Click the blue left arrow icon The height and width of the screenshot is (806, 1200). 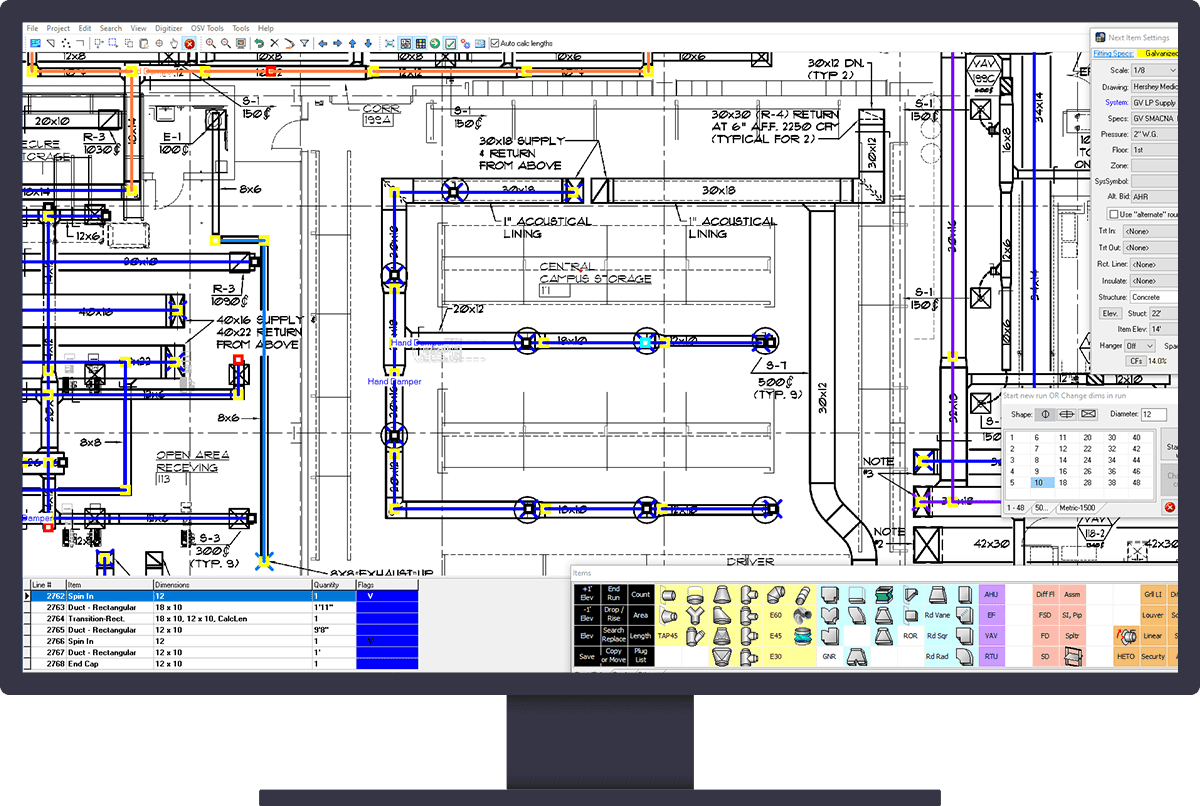323,44
